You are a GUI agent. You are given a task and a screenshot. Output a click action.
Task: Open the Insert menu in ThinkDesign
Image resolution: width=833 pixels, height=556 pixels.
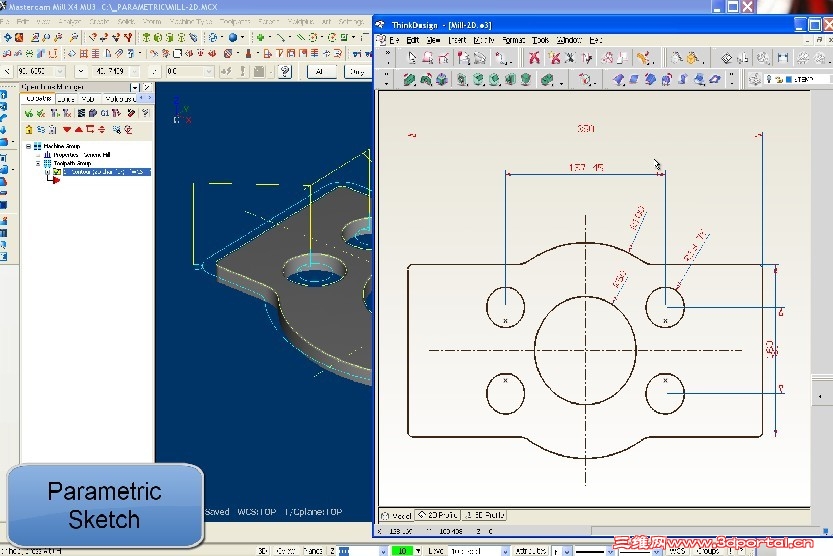coord(457,40)
